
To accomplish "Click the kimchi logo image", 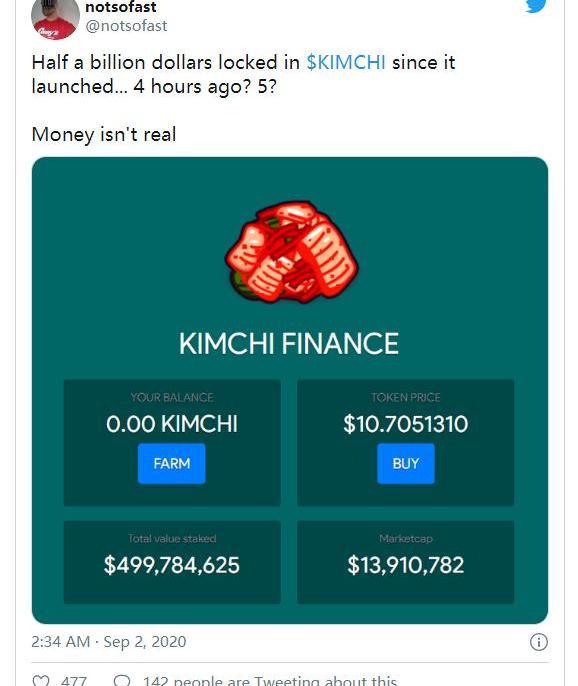I will pos(291,252).
